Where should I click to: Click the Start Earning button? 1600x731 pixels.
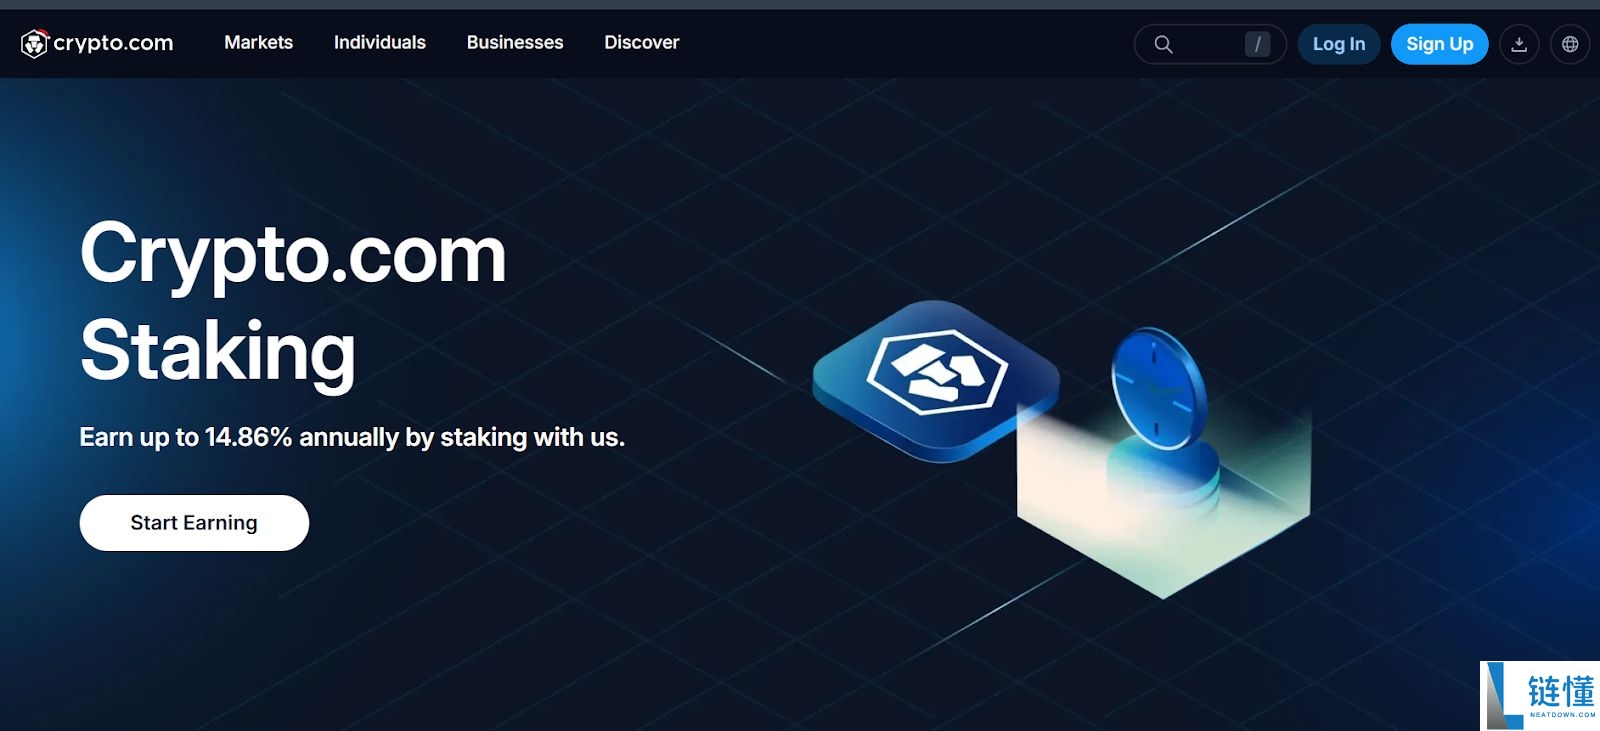coord(194,523)
